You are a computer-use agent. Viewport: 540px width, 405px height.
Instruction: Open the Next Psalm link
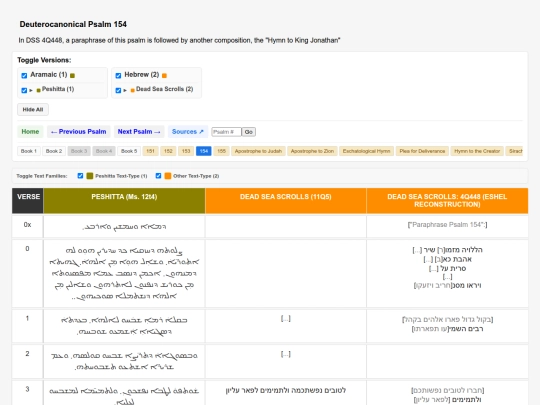tap(139, 132)
